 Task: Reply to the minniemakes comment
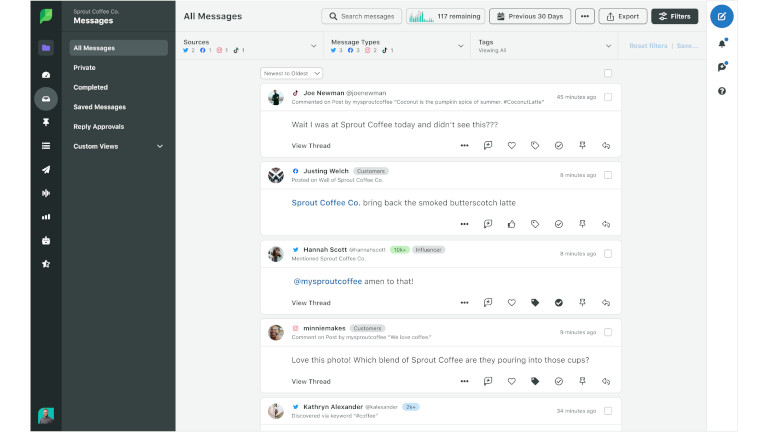pos(606,381)
